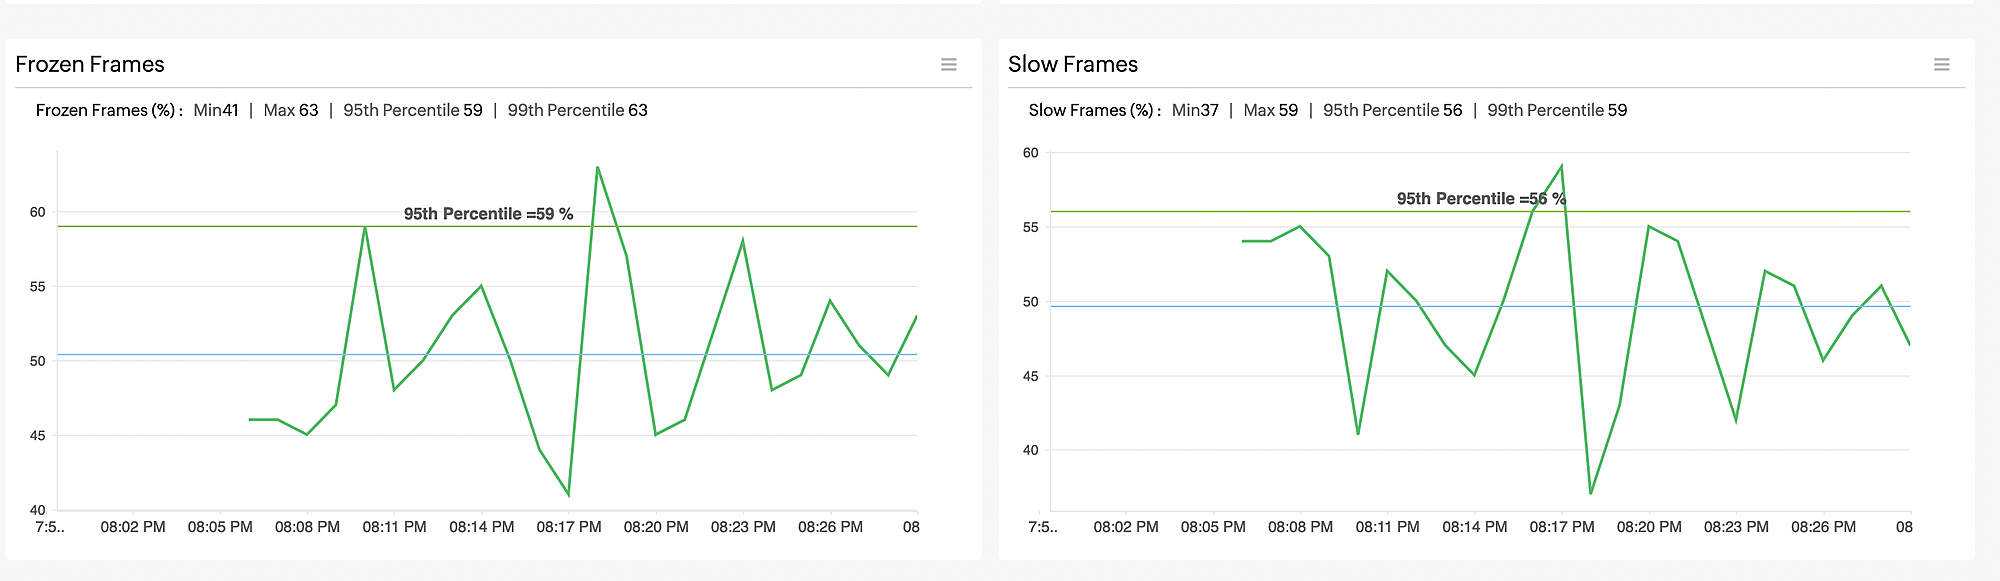This screenshot has width=2000, height=581.
Task: Click the 08:17 PM label on the Frozen Frames axis
Action: [569, 527]
